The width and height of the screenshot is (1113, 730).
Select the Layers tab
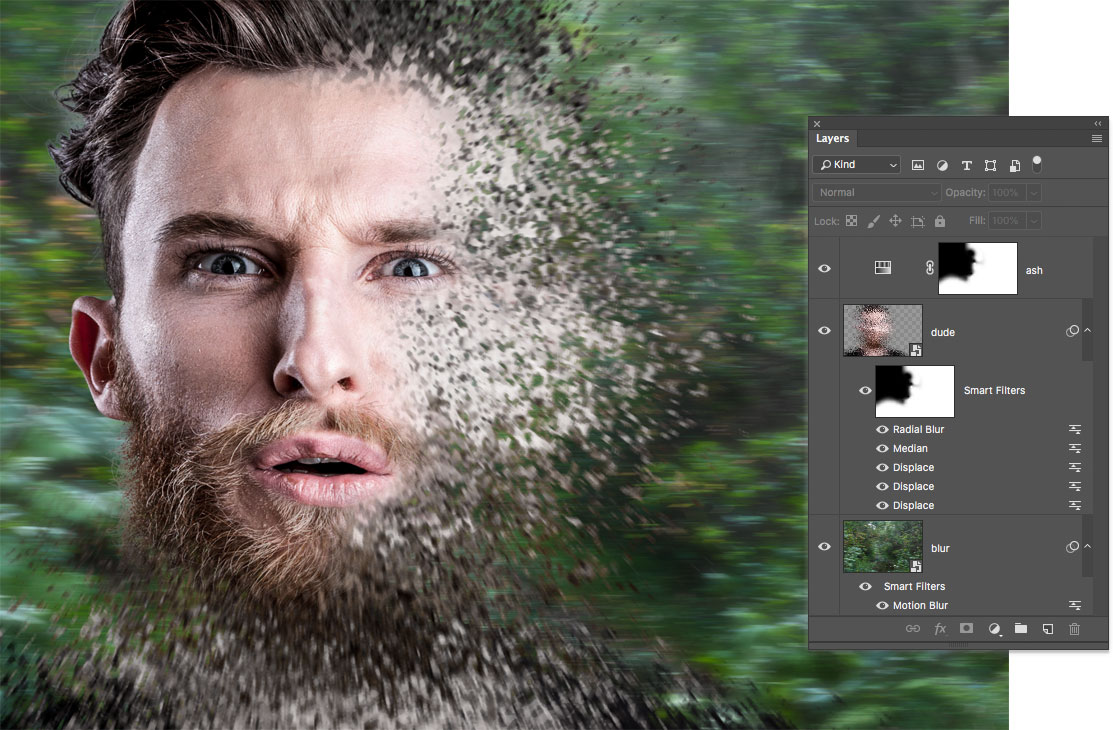832,138
